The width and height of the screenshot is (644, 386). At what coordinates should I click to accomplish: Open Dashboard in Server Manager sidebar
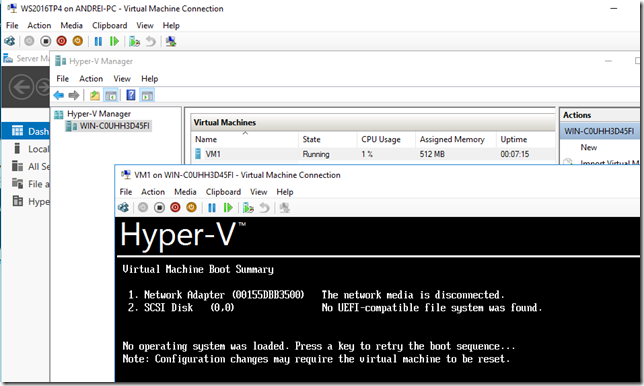[x=26, y=131]
